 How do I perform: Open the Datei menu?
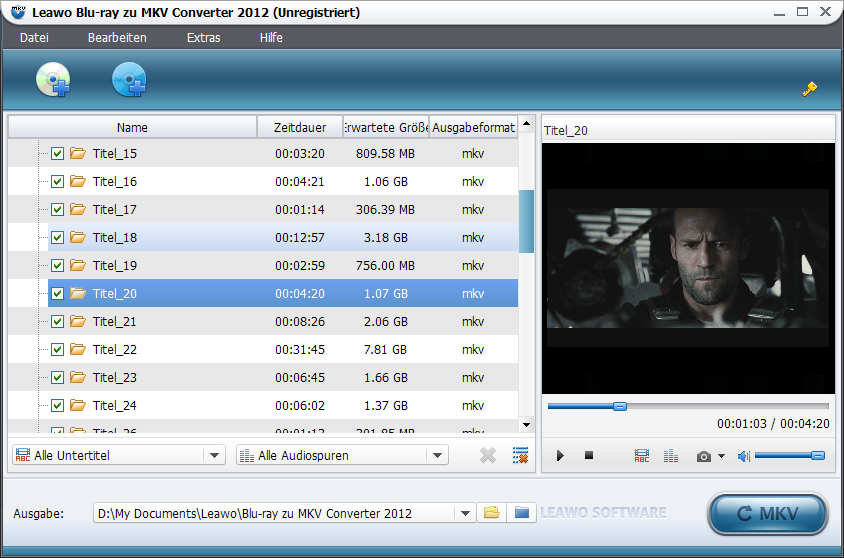pos(34,38)
